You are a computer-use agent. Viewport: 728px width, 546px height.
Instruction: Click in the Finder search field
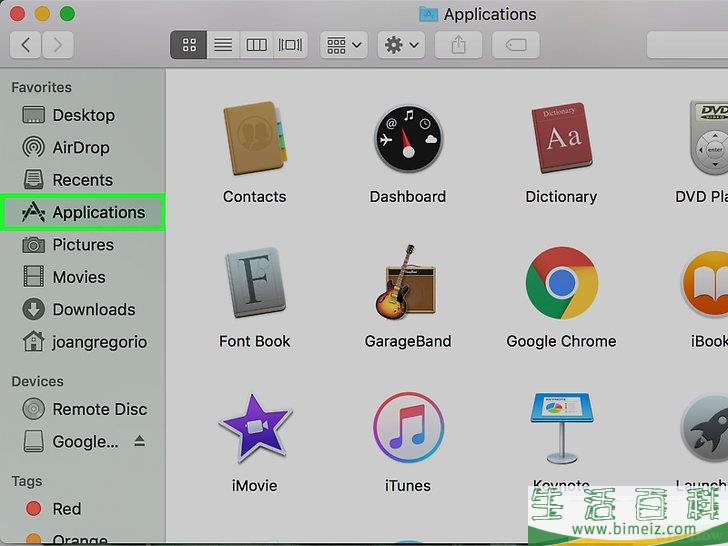687,45
